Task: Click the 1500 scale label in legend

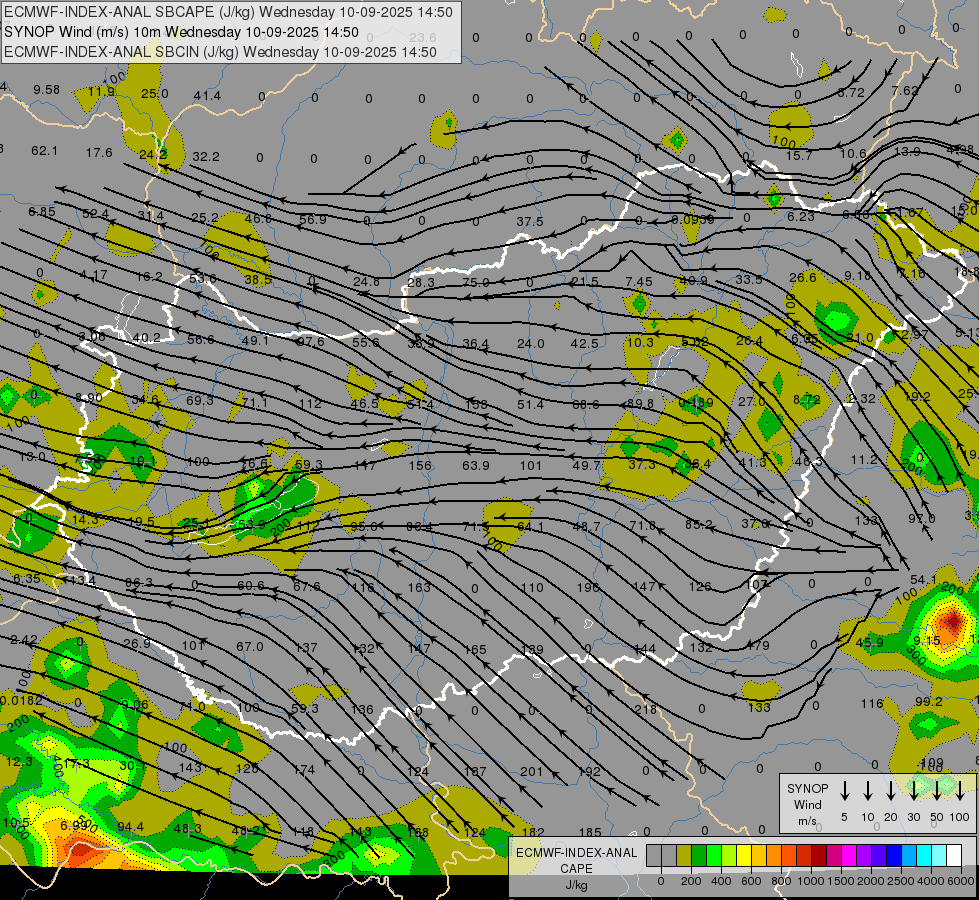Action: (x=841, y=881)
